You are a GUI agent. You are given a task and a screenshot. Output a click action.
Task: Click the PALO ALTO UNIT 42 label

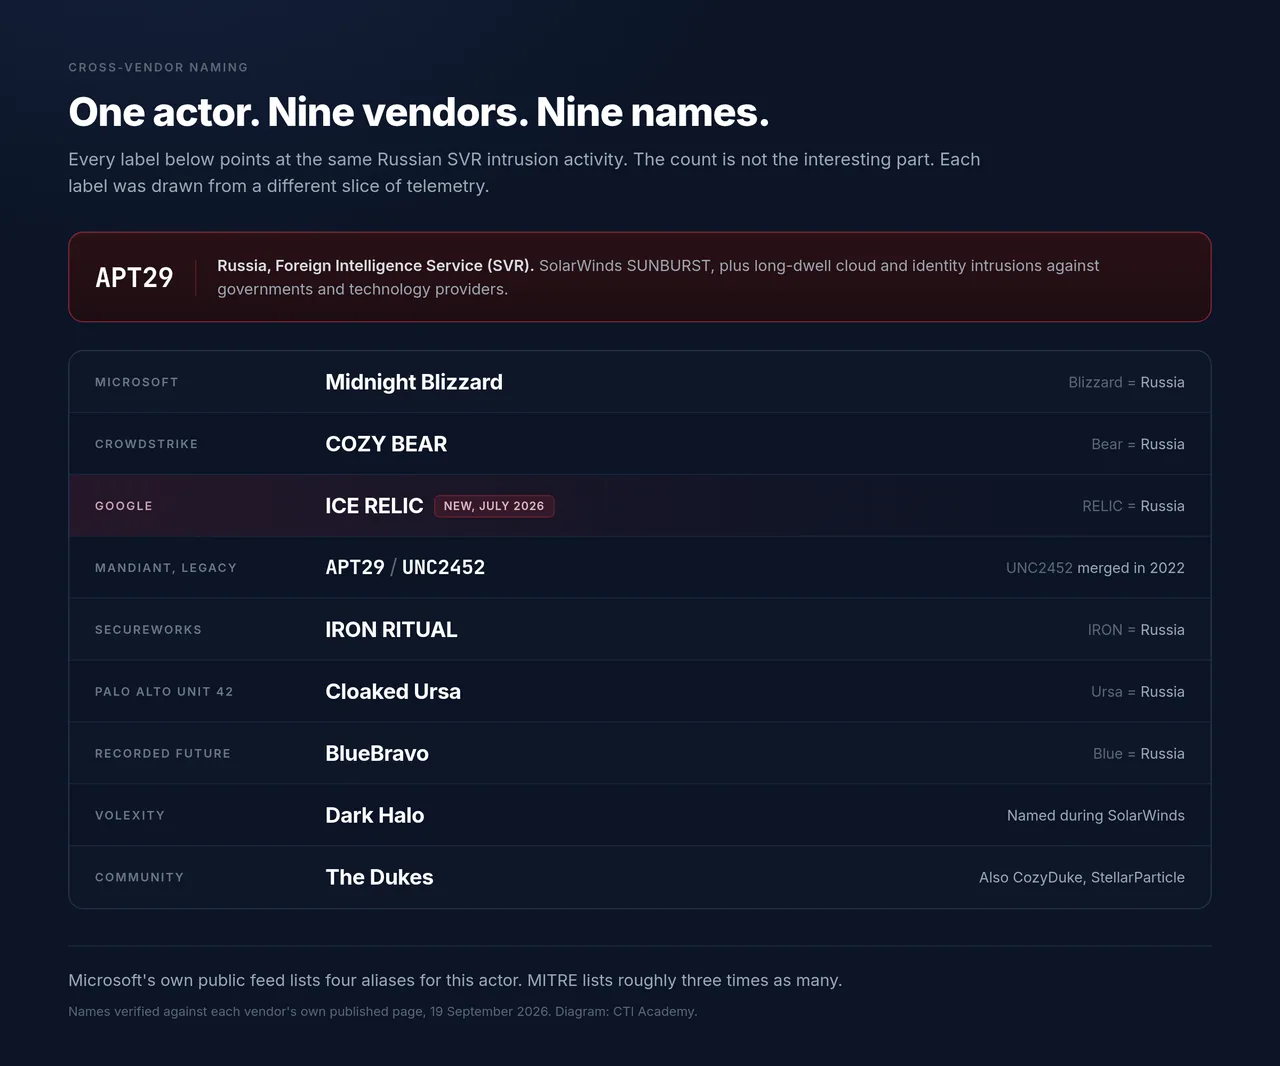click(x=164, y=692)
